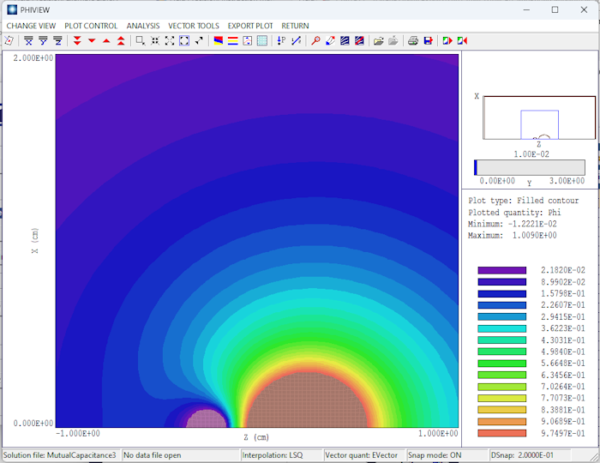The image size is (600, 463).
Task: Click the double down red arrows jump icon
Action: [x=77, y=41]
